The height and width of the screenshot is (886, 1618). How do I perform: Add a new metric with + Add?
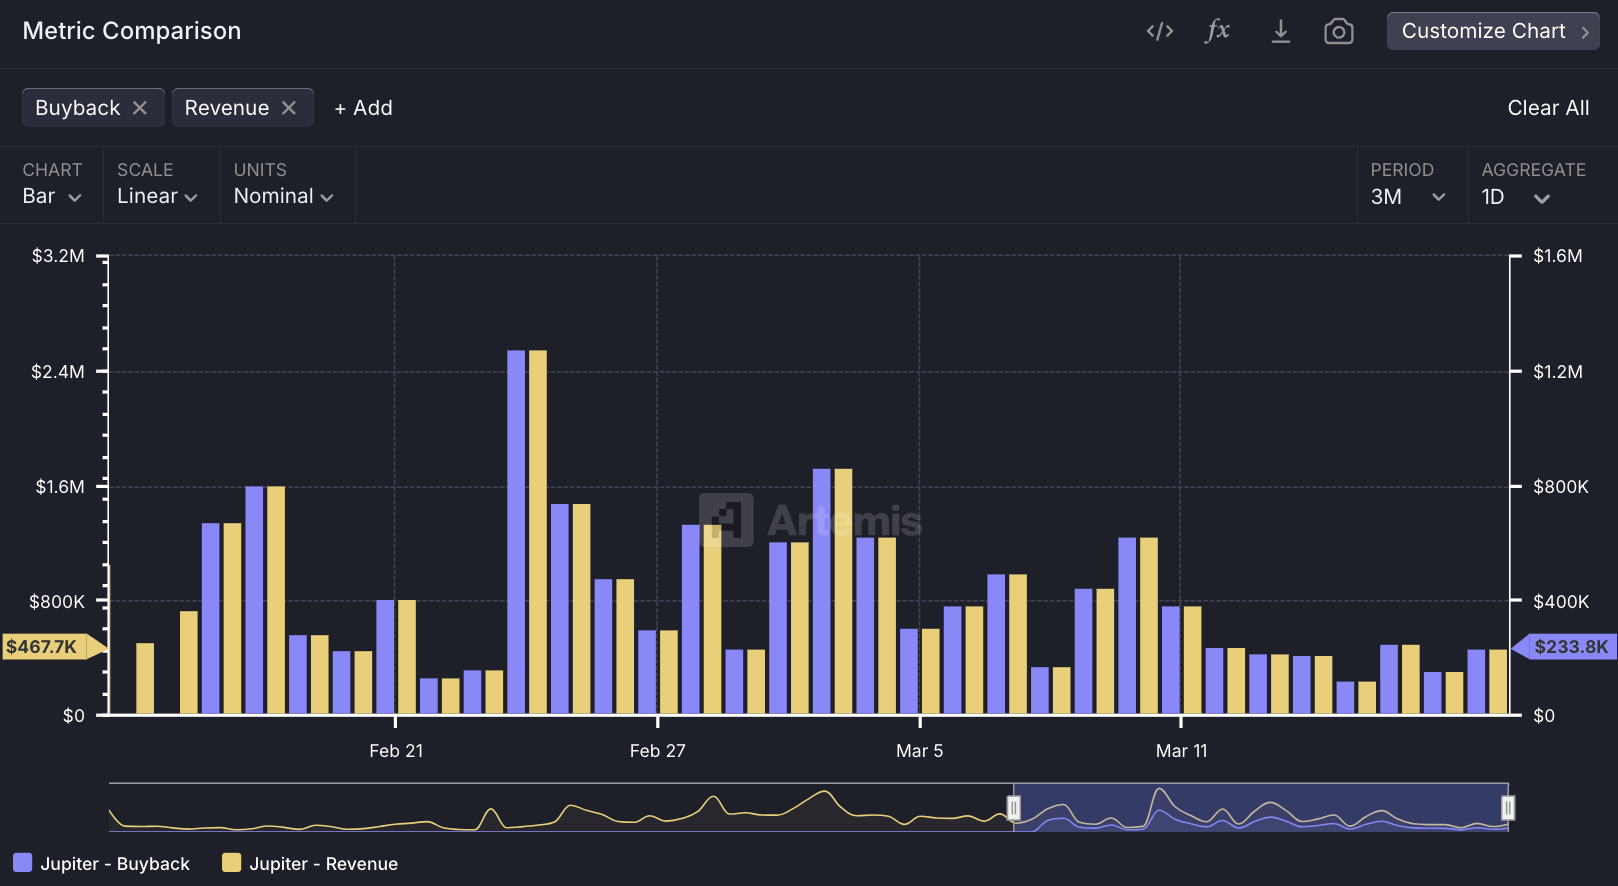click(363, 108)
